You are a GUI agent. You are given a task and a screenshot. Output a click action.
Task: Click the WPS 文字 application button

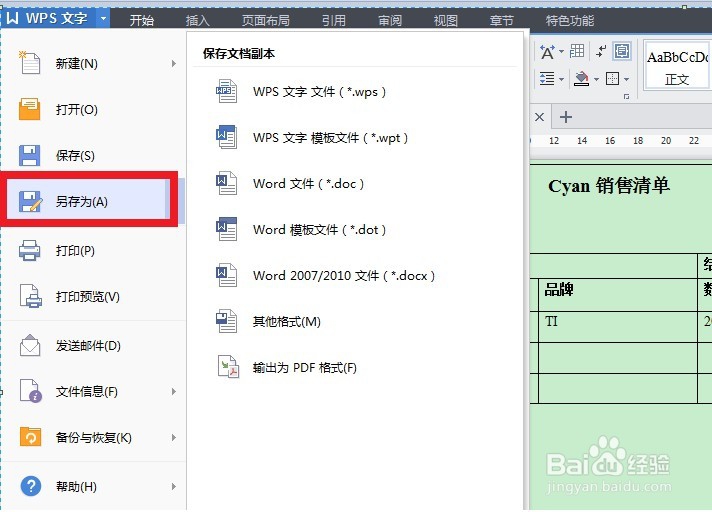49,19
